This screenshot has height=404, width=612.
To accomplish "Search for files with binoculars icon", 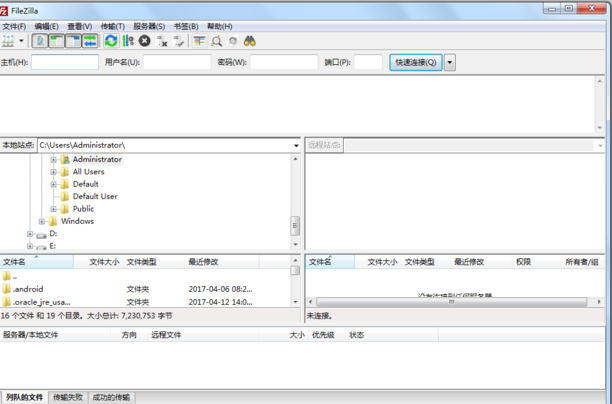I will click(250, 41).
